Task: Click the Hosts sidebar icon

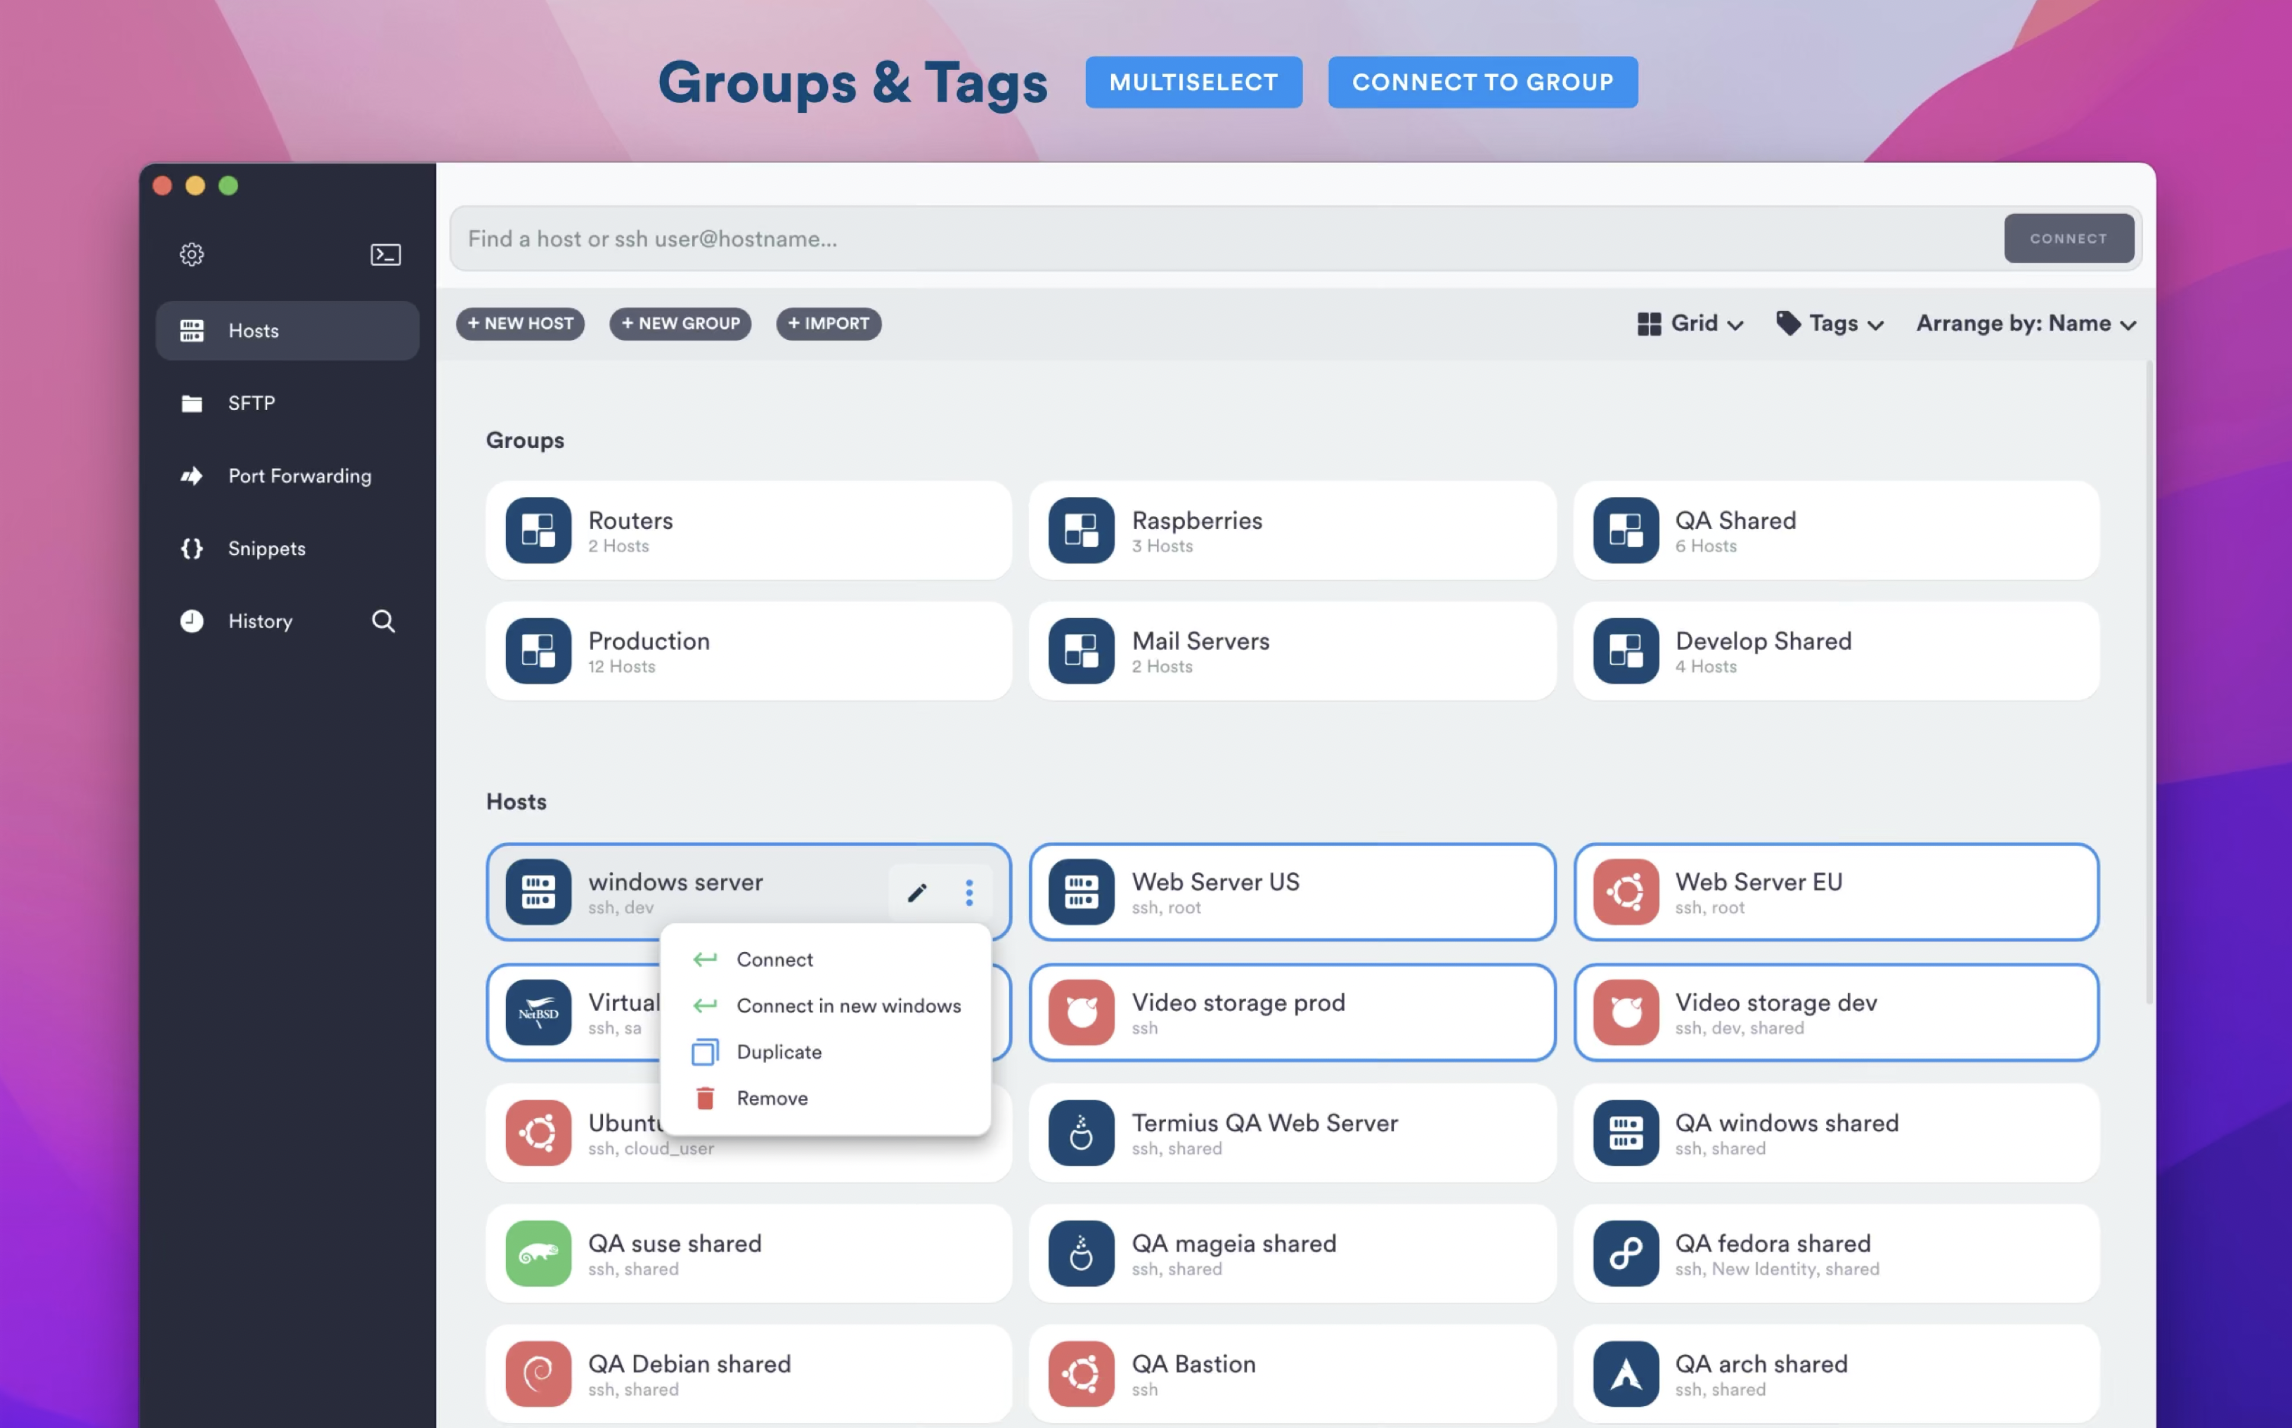Action: tap(193, 329)
